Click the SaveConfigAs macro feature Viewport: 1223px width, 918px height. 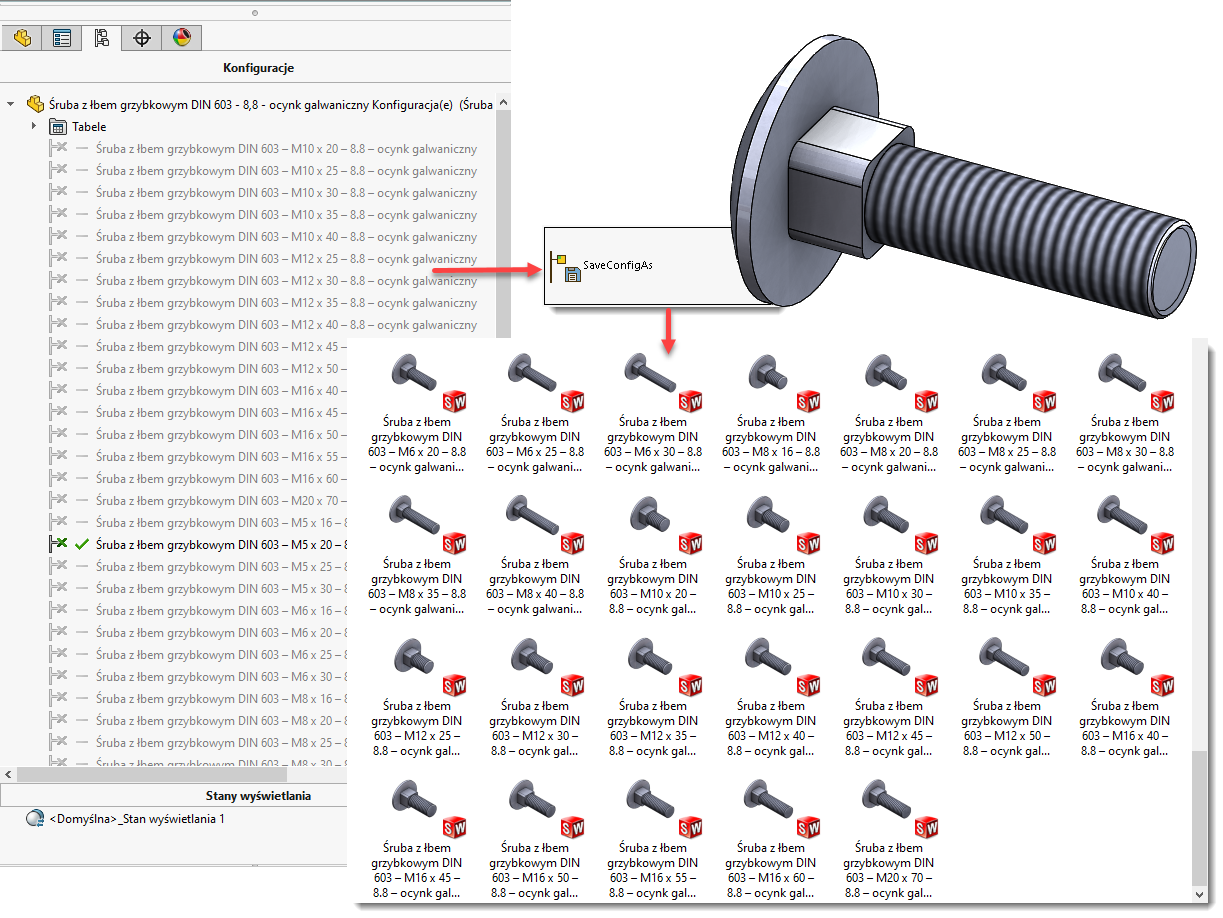[617, 265]
